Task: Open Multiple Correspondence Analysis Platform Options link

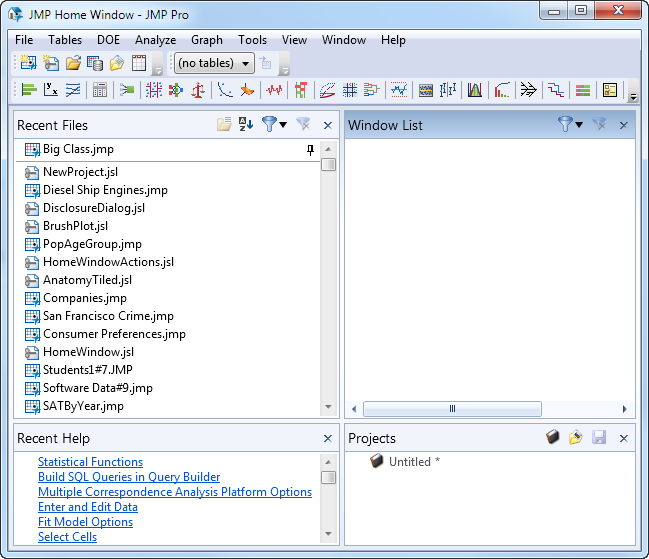Action: pyautogui.click(x=175, y=492)
